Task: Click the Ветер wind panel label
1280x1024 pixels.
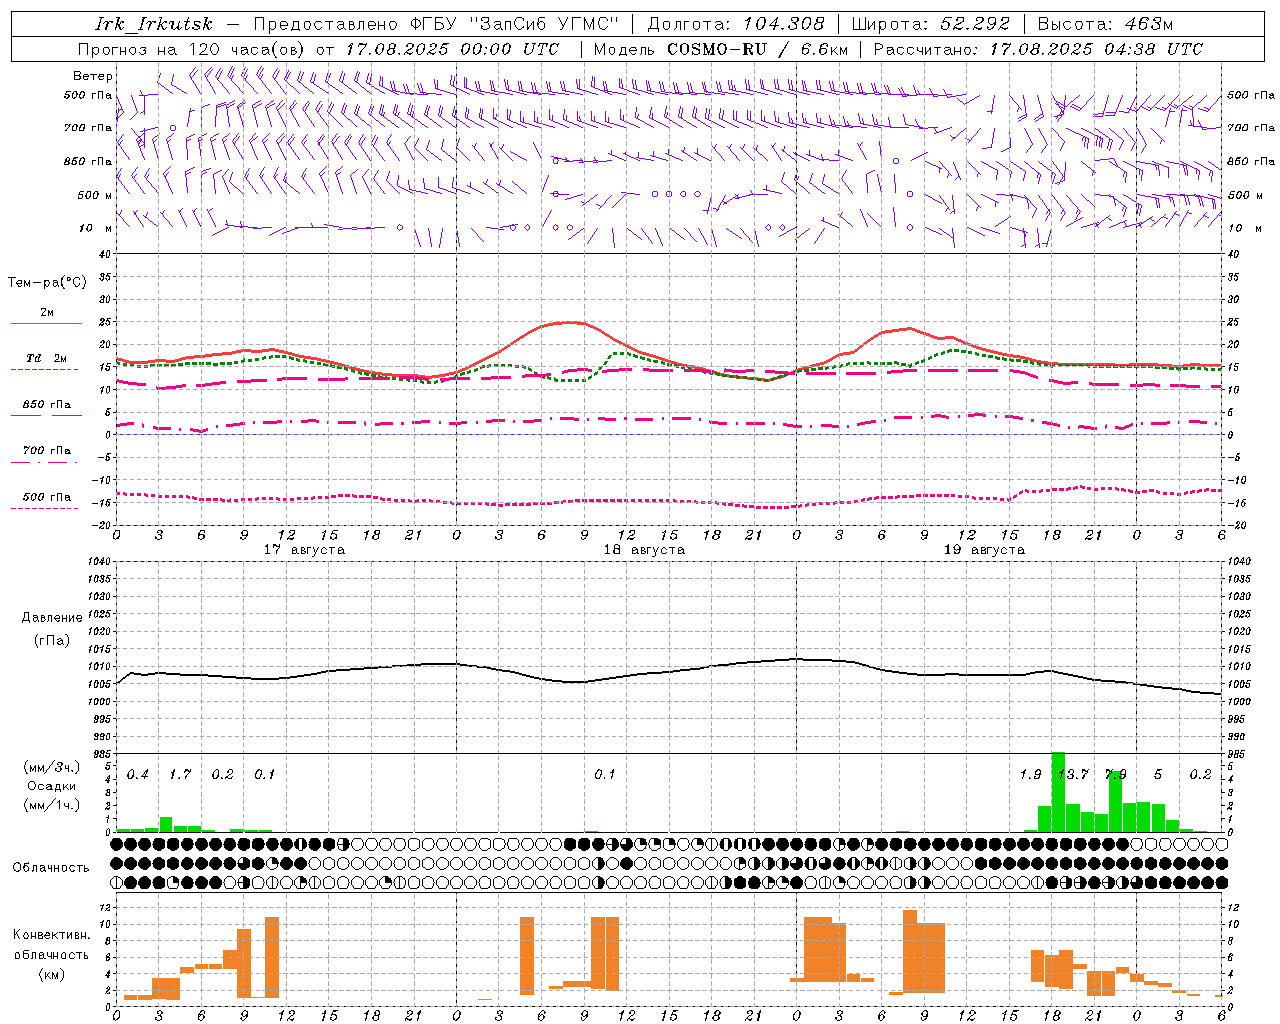Action: click(93, 76)
